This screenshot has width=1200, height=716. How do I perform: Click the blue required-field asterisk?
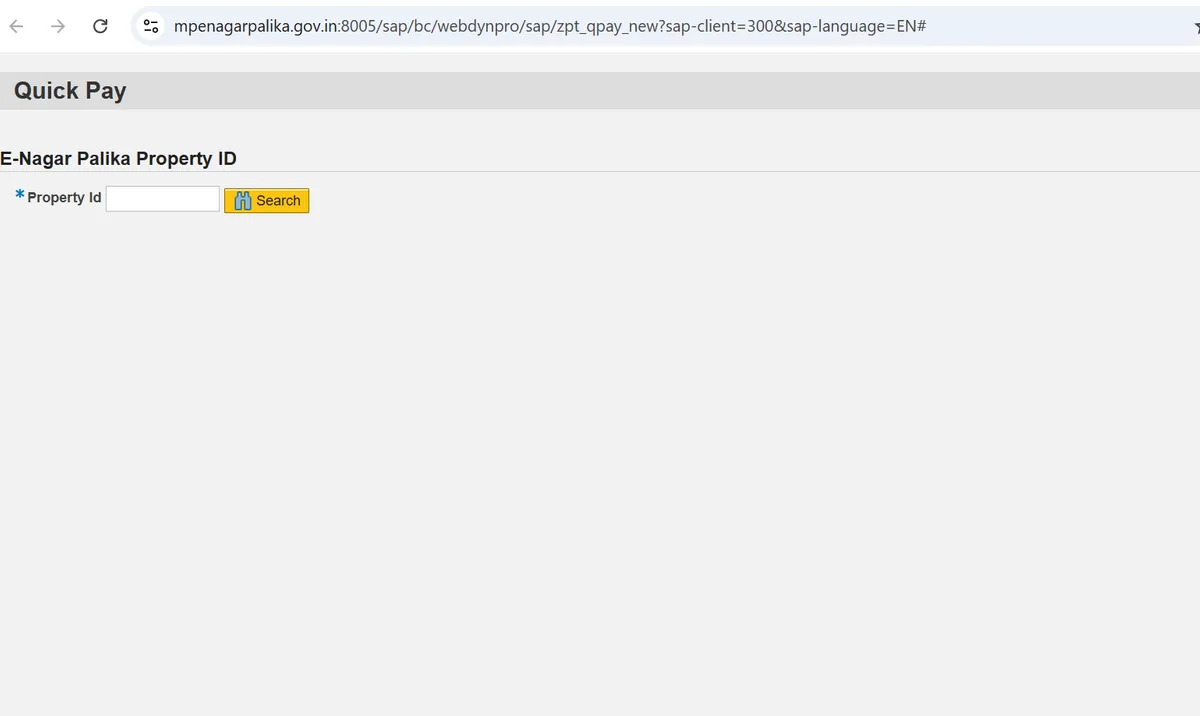coord(20,196)
